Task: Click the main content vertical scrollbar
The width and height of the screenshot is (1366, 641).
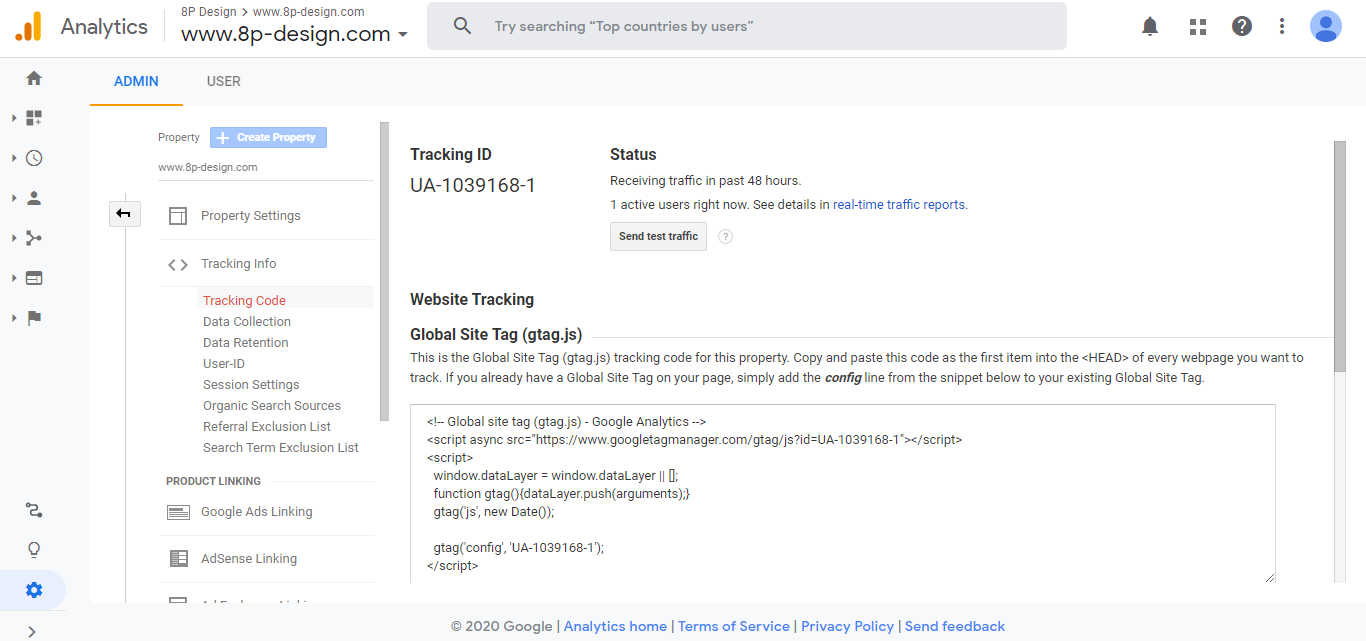Action: click(1339, 255)
